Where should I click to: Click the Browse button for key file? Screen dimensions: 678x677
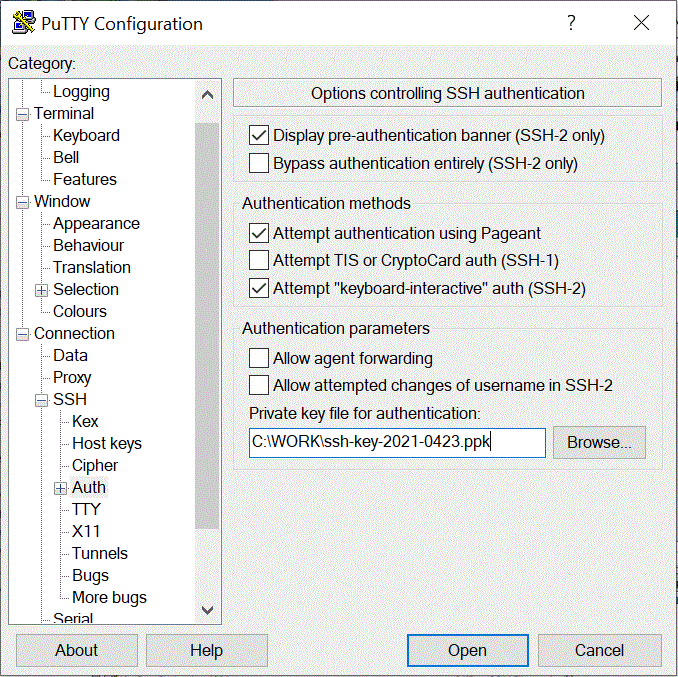pyautogui.click(x=599, y=442)
